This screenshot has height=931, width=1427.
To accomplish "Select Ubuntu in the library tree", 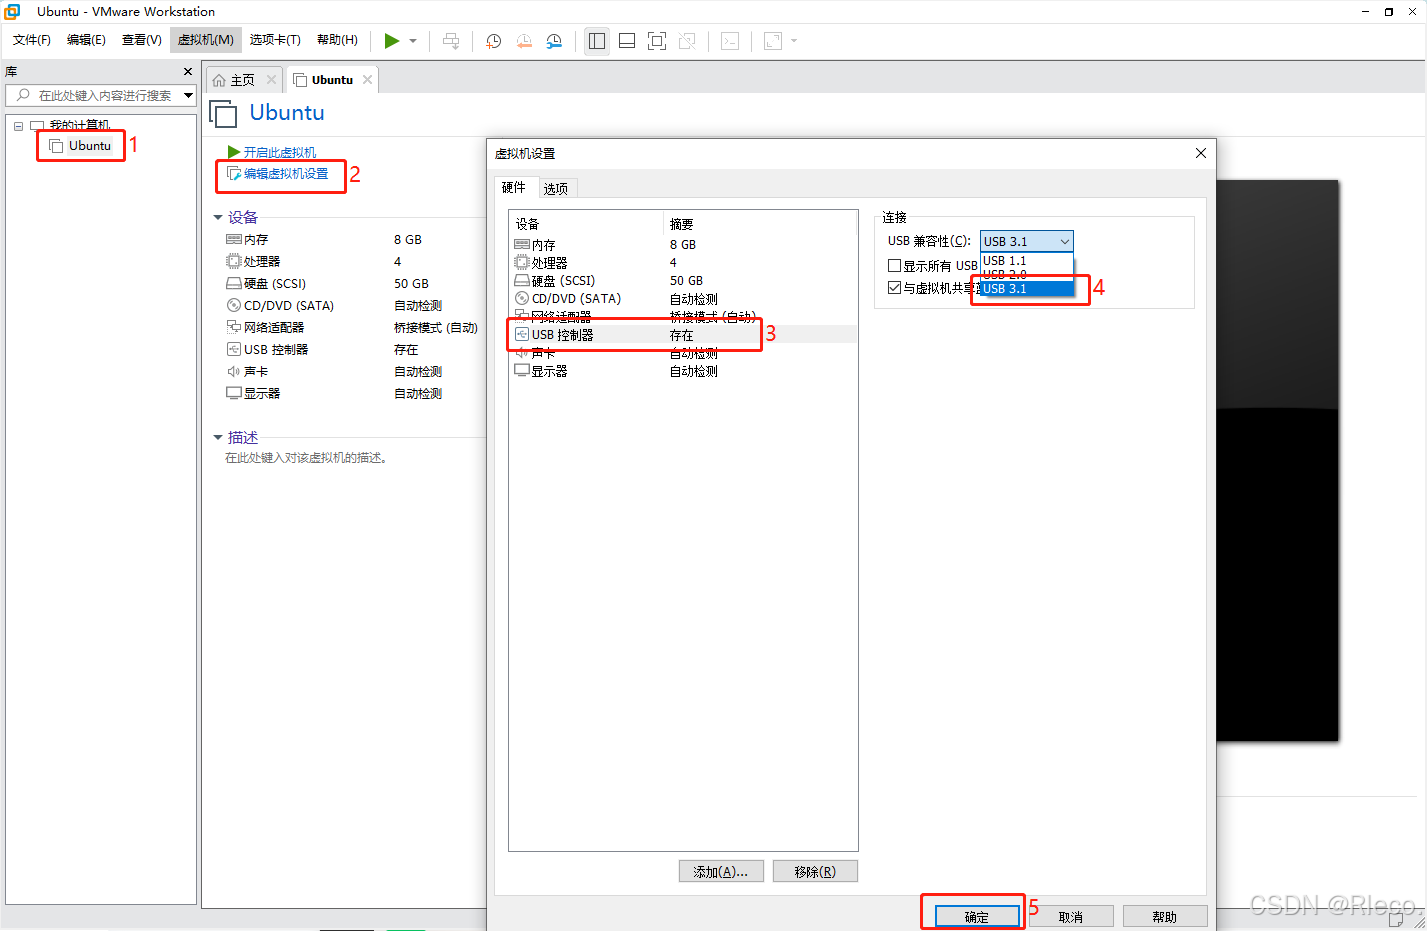I will pyautogui.click(x=89, y=146).
